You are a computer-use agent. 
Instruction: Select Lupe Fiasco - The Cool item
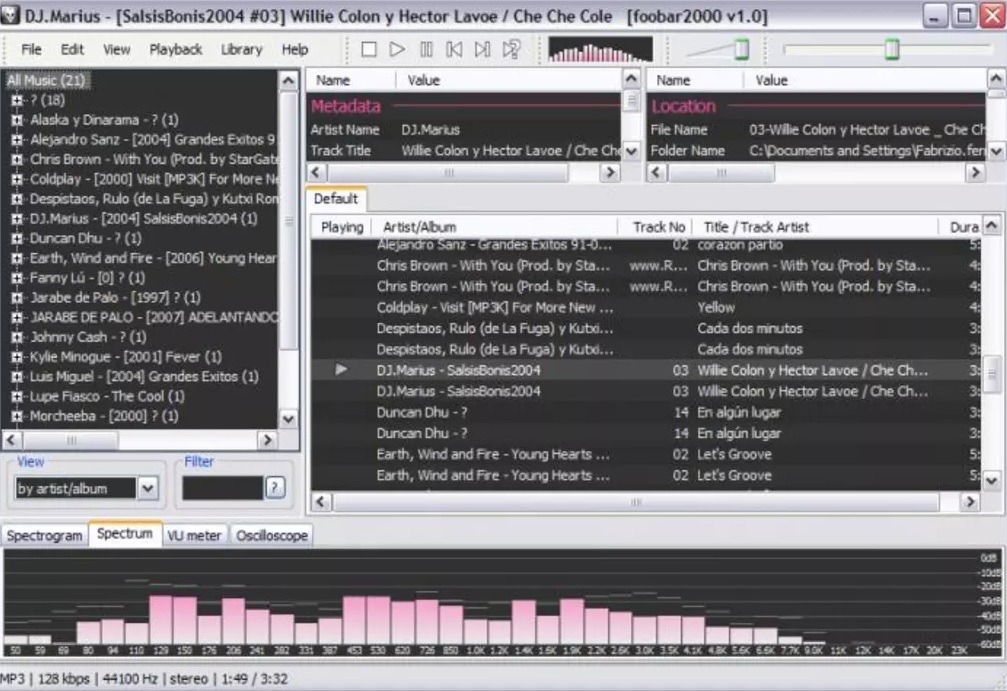click(x=107, y=396)
